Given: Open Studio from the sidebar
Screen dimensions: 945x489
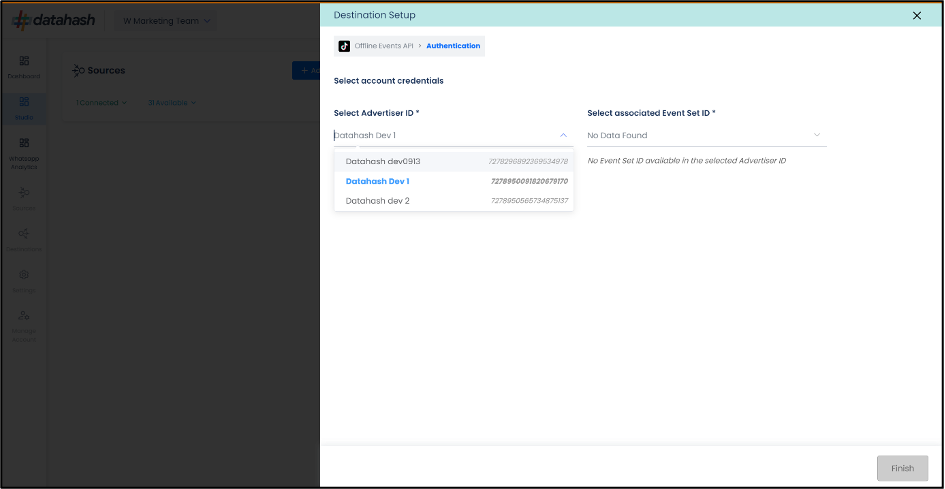Looking at the screenshot, I should tap(24, 108).
